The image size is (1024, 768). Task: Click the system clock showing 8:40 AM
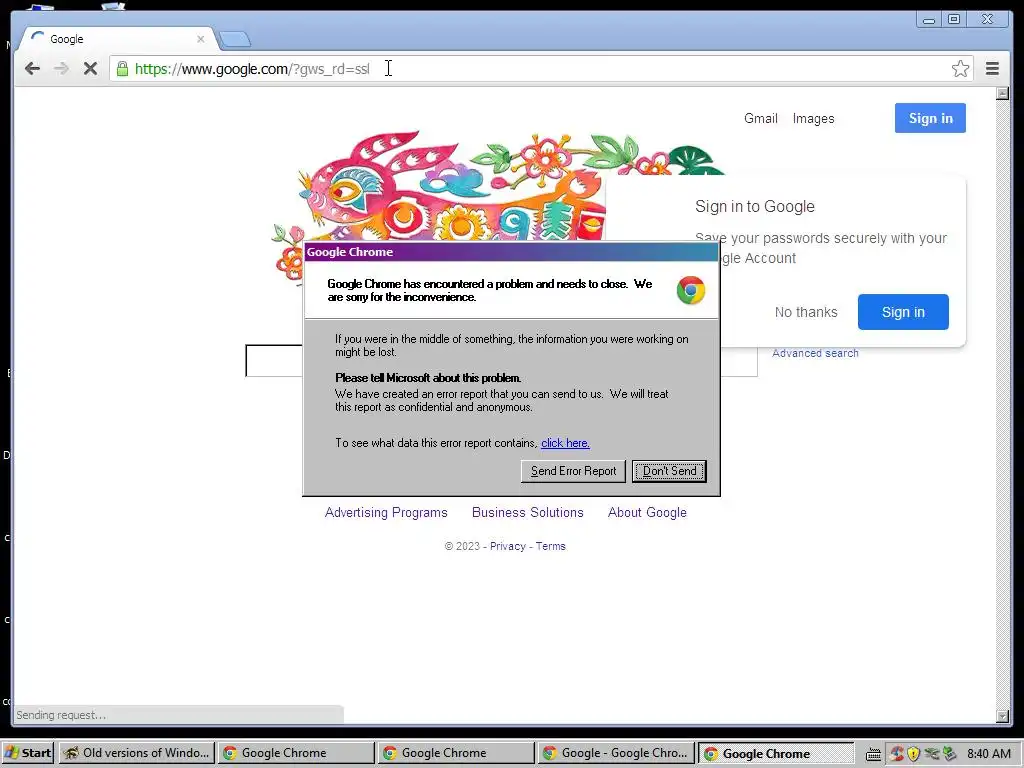[x=989, y=754]
